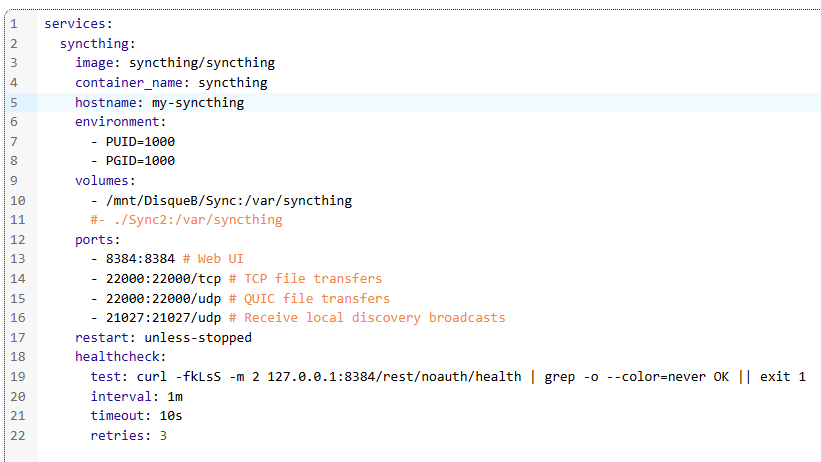Click line number 22 in the gutter
This screenshot has height=462, width=821.
[x=18, y=436]
